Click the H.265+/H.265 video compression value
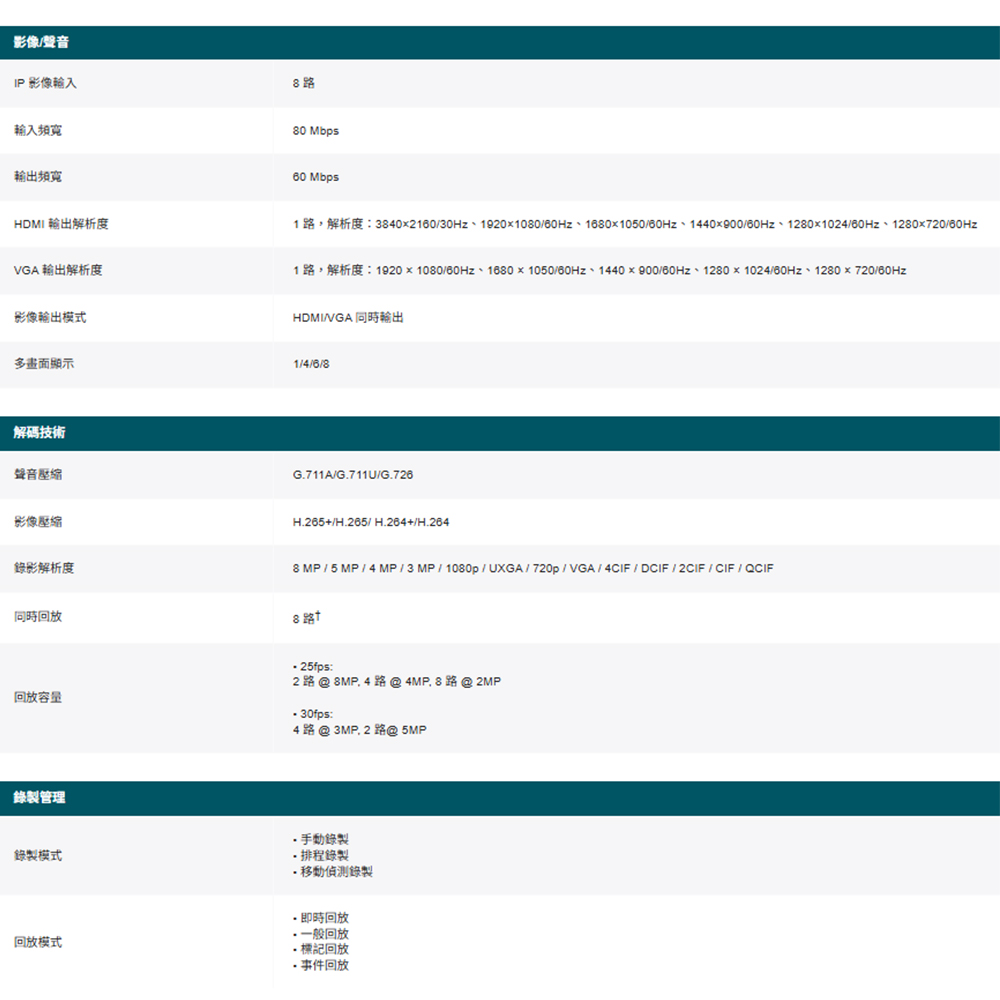 [370, 522]
